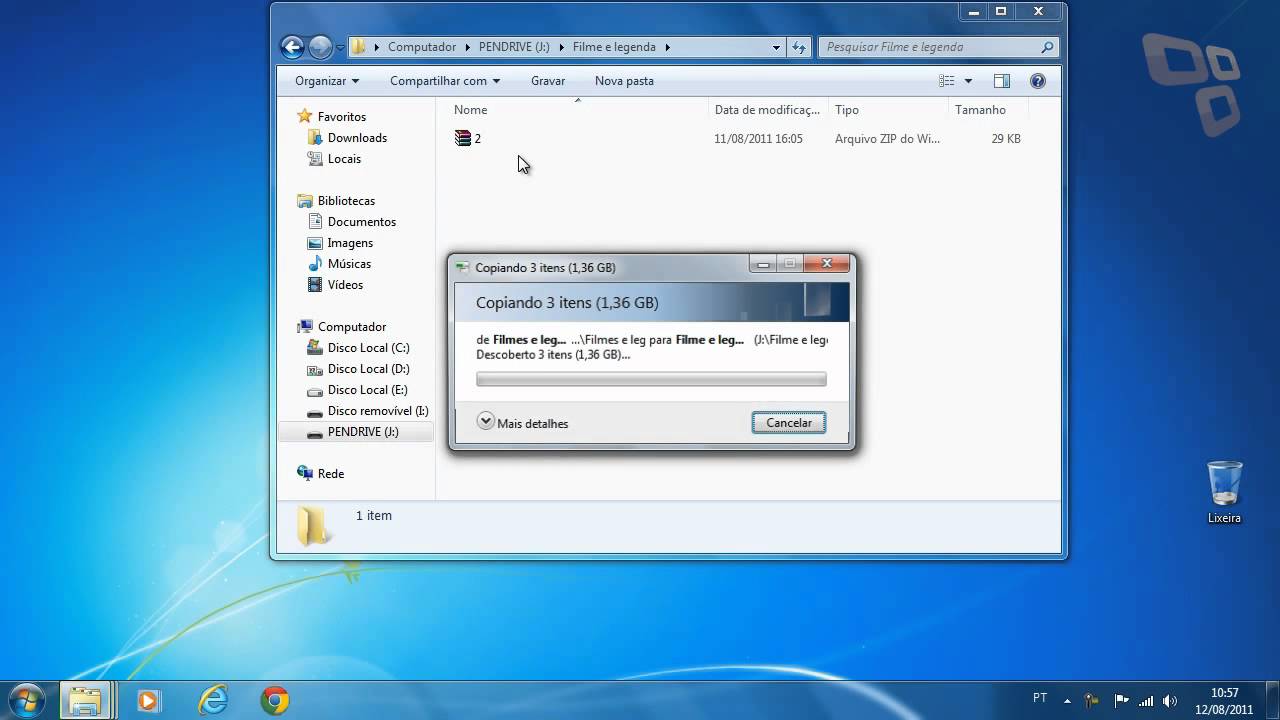Image resolution: width=1280 pixels, height=720 pixels.
Task: Click the file date 11/08/2011 16:05
Action: pyautogui.click(x=758, y=139)
